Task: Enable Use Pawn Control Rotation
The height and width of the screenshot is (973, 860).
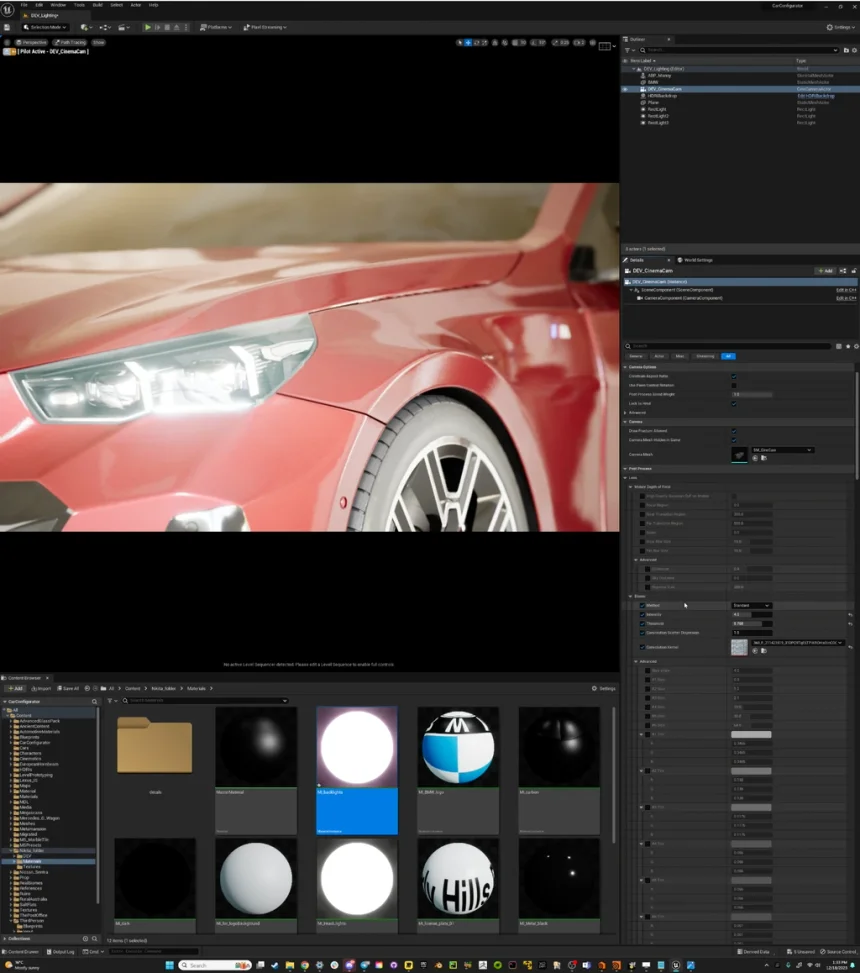Action: tap(733, 384)
